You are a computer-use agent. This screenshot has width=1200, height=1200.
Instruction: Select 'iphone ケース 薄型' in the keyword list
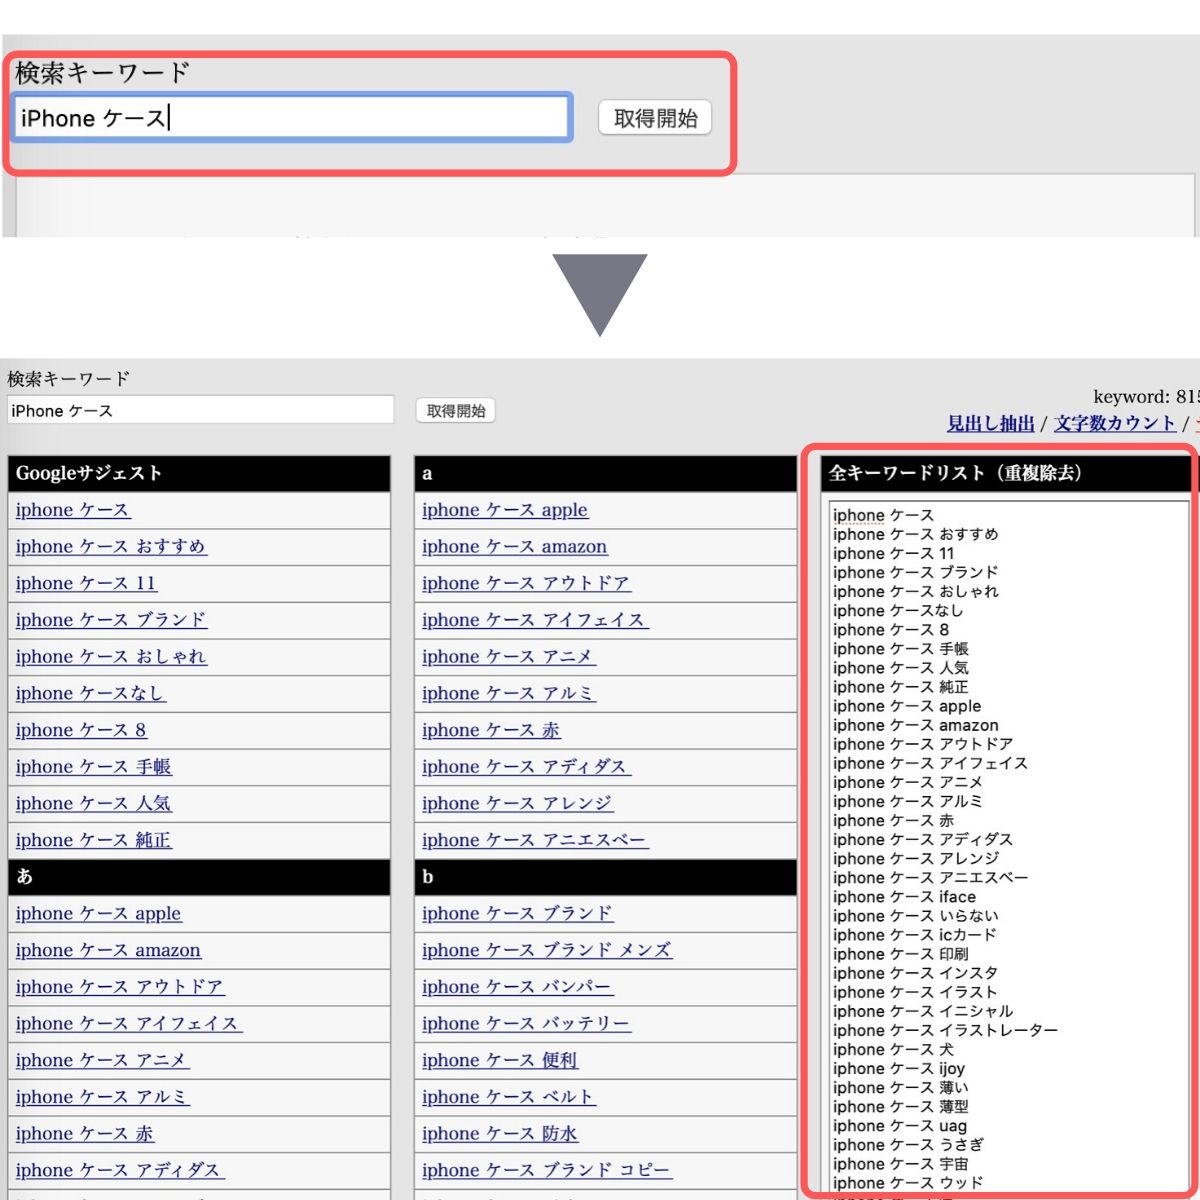pos(900,1107)
